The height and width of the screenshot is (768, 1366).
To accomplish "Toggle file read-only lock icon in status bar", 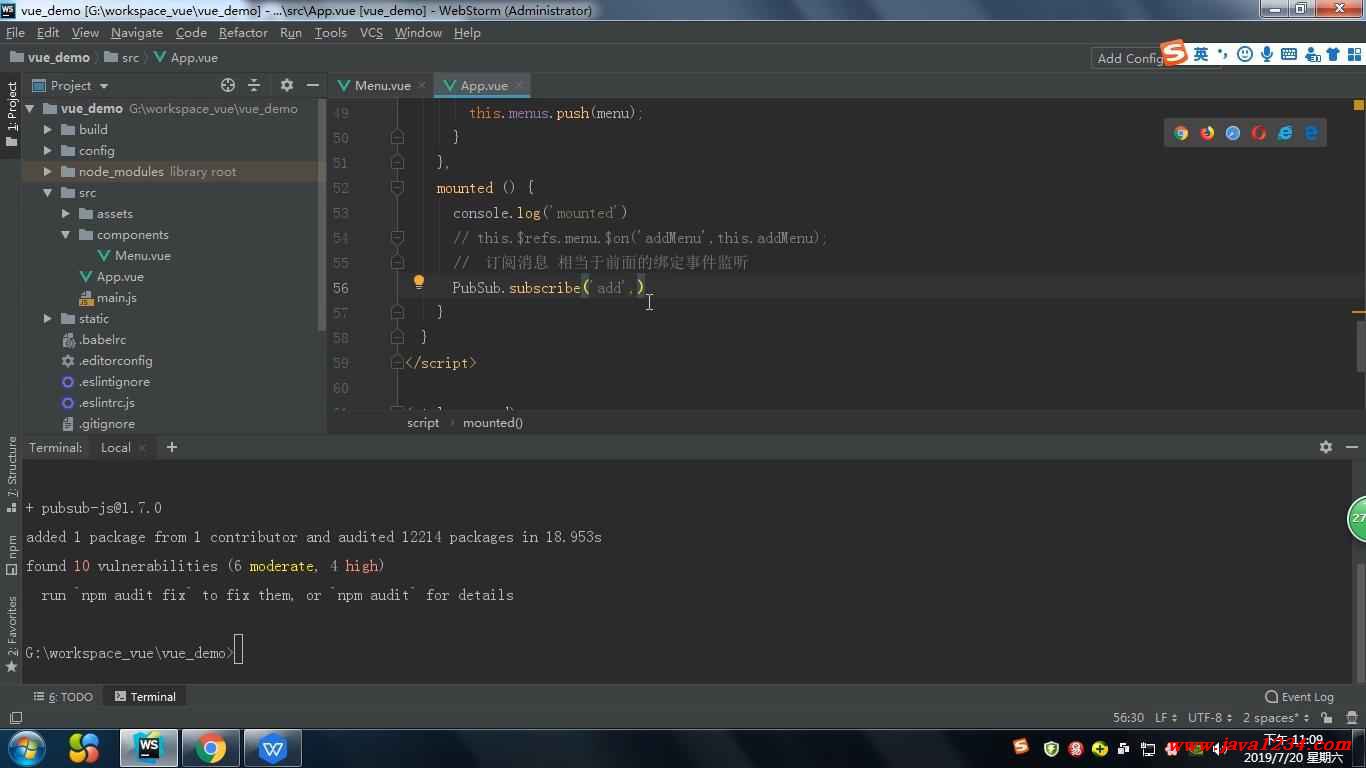I will point(1326,718).
